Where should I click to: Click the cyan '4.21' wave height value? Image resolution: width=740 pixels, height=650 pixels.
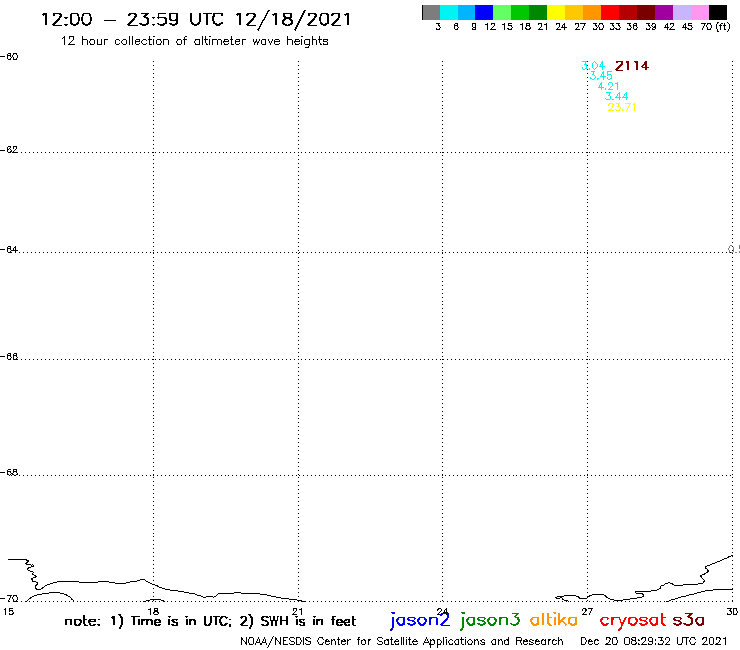pyautogui.click(x=608, y=86)
